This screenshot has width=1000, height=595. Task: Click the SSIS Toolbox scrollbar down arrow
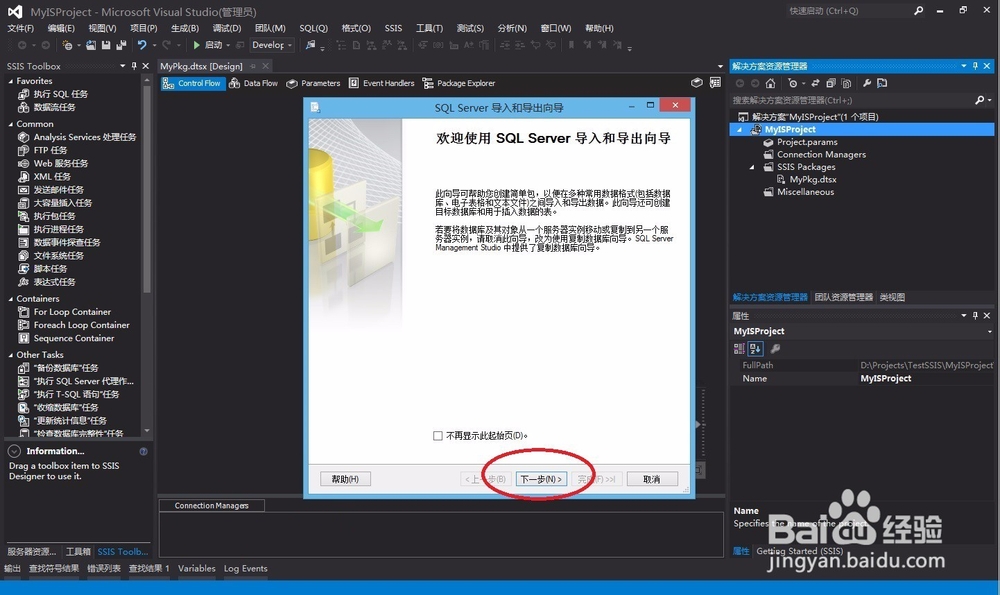(x=147, y=431)
